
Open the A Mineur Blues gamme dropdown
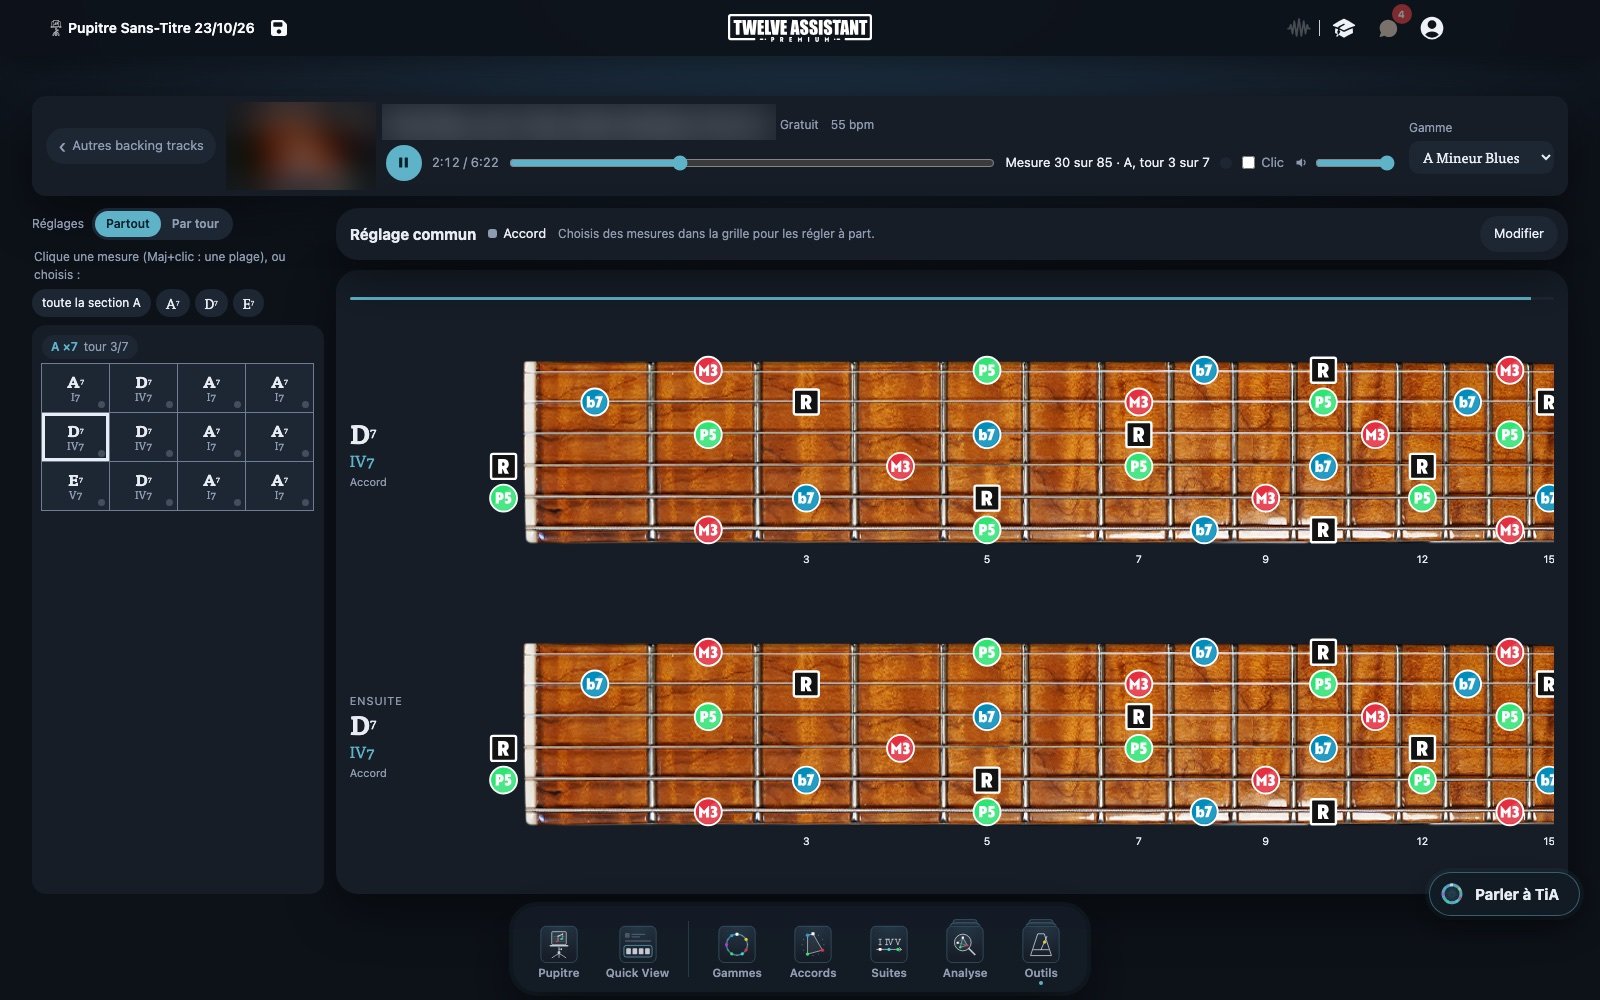1483,158
